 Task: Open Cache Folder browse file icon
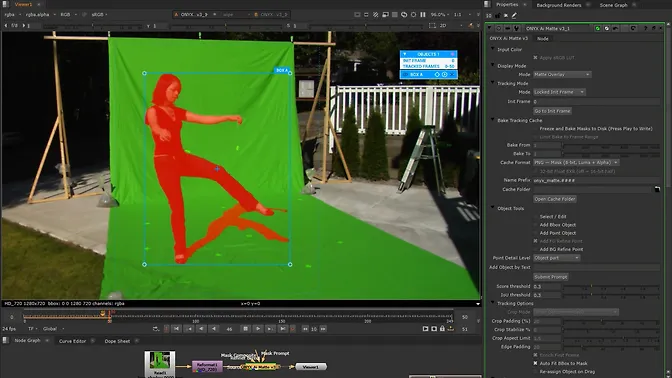657,189
